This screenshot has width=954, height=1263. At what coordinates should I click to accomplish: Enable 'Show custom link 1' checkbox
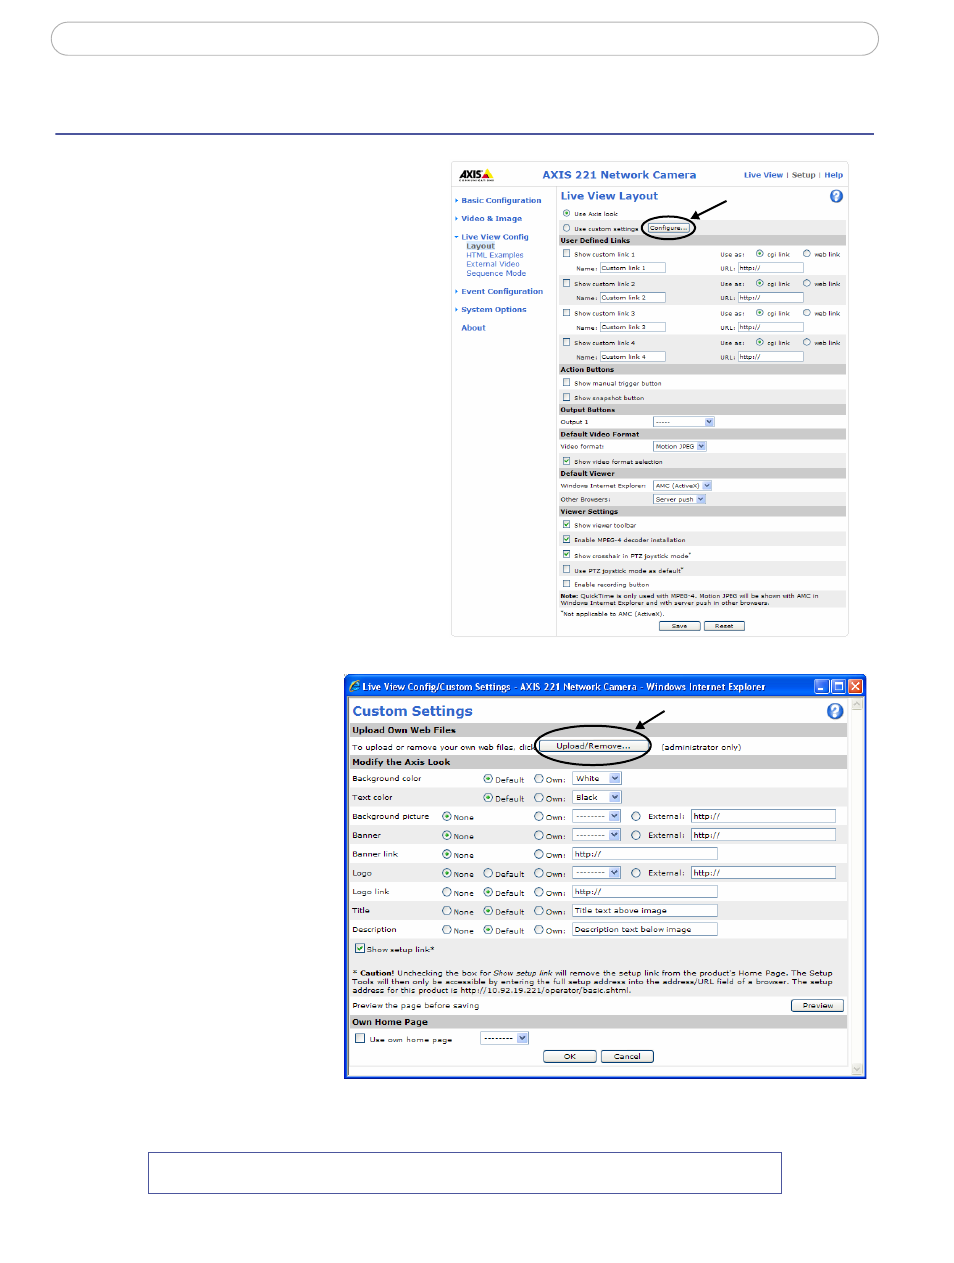pyautogui.click(x=566, y=254)
